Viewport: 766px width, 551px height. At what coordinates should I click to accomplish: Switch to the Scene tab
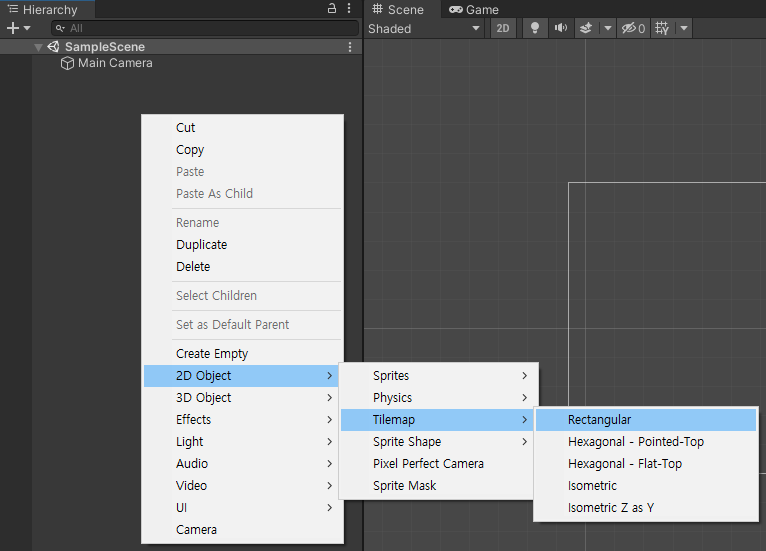[398, 9]
